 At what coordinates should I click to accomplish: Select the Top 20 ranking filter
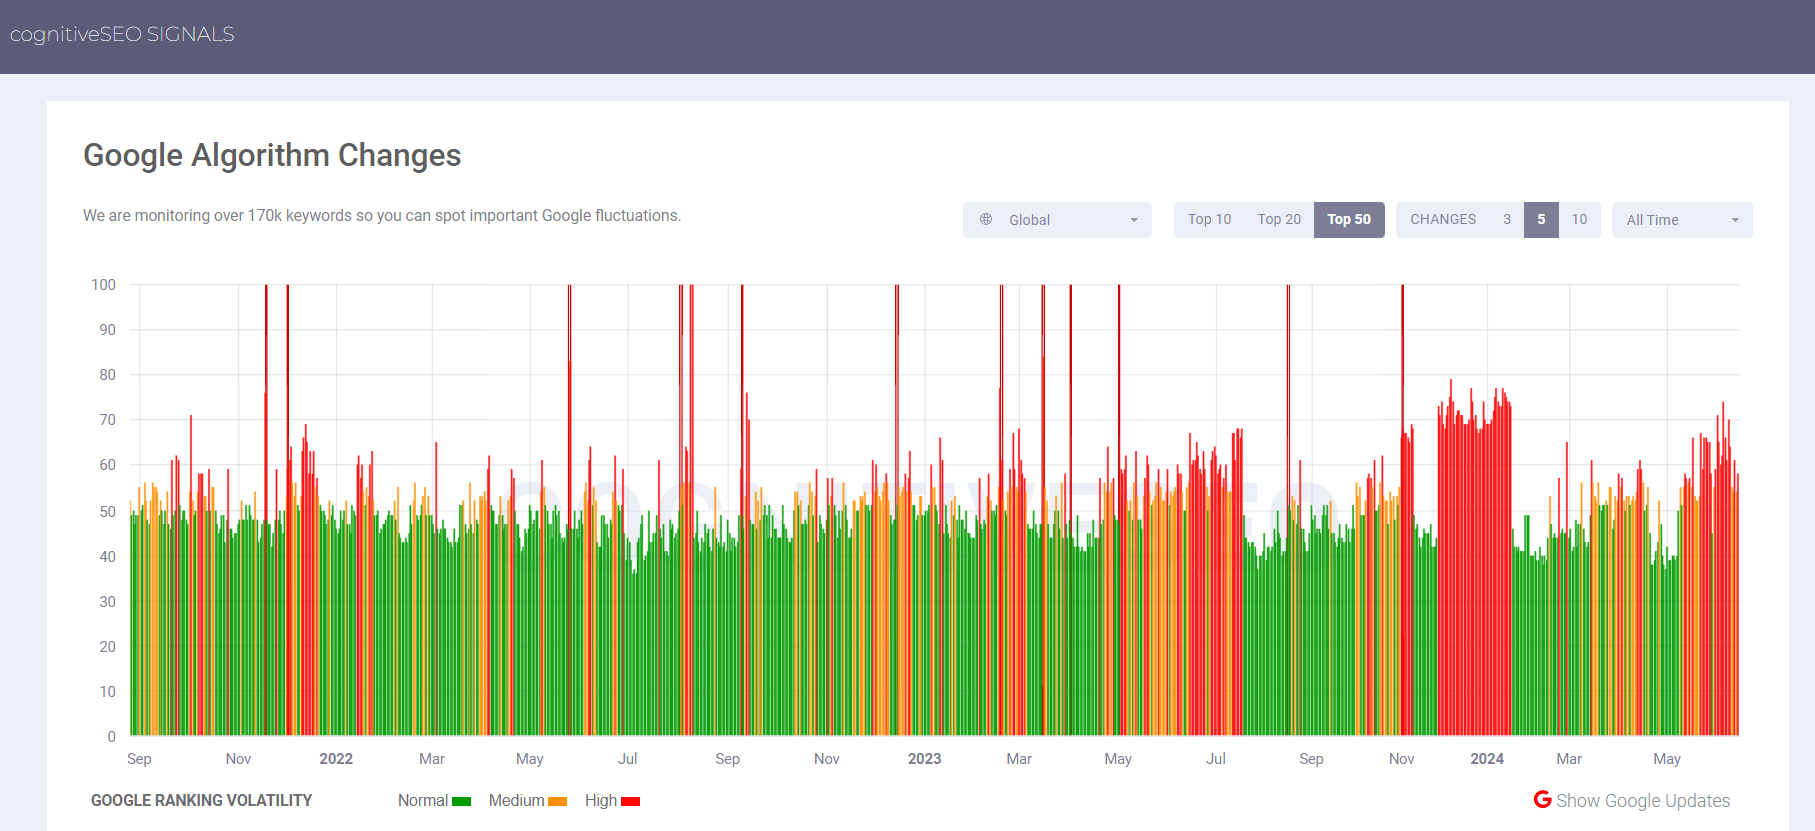[1279, 220]
